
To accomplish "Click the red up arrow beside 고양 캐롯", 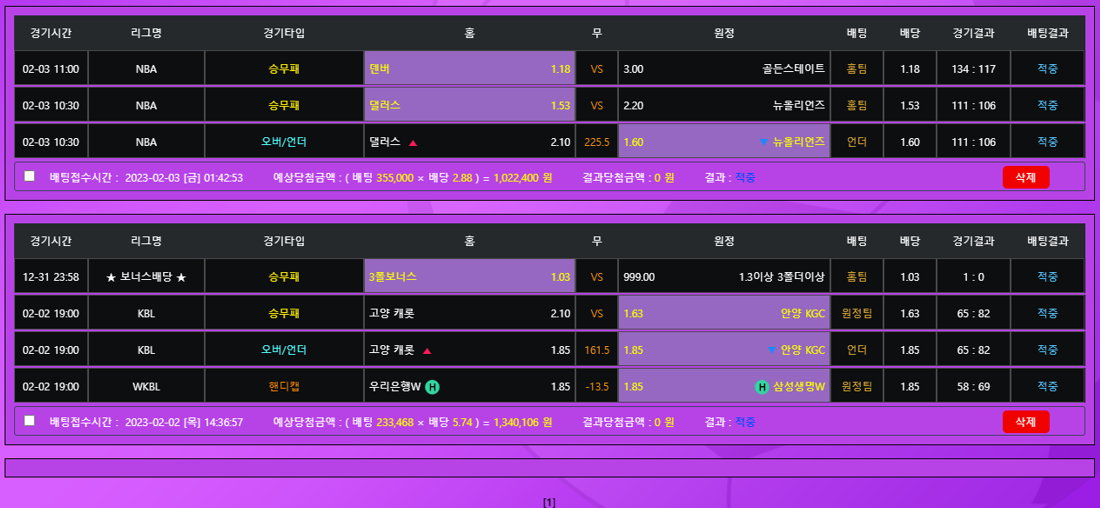I will click(427, 351).
